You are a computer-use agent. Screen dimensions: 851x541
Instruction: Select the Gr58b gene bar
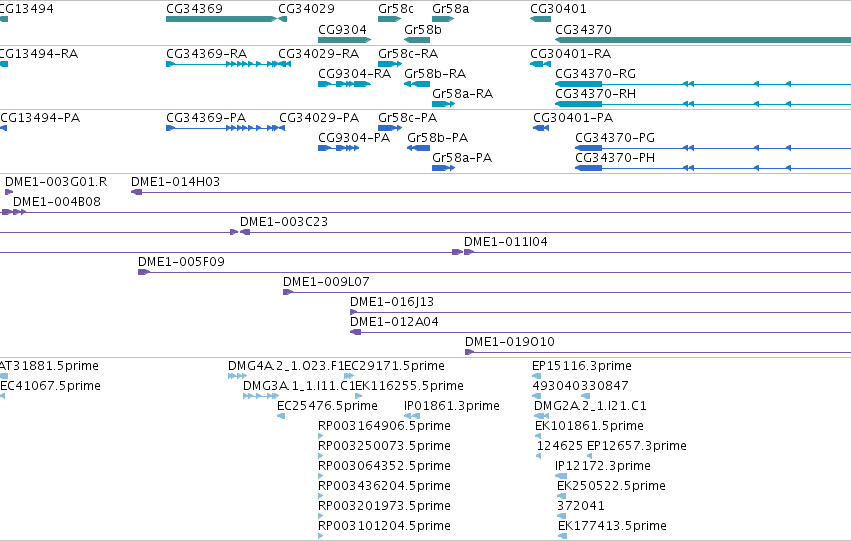(x=417, y=40)
